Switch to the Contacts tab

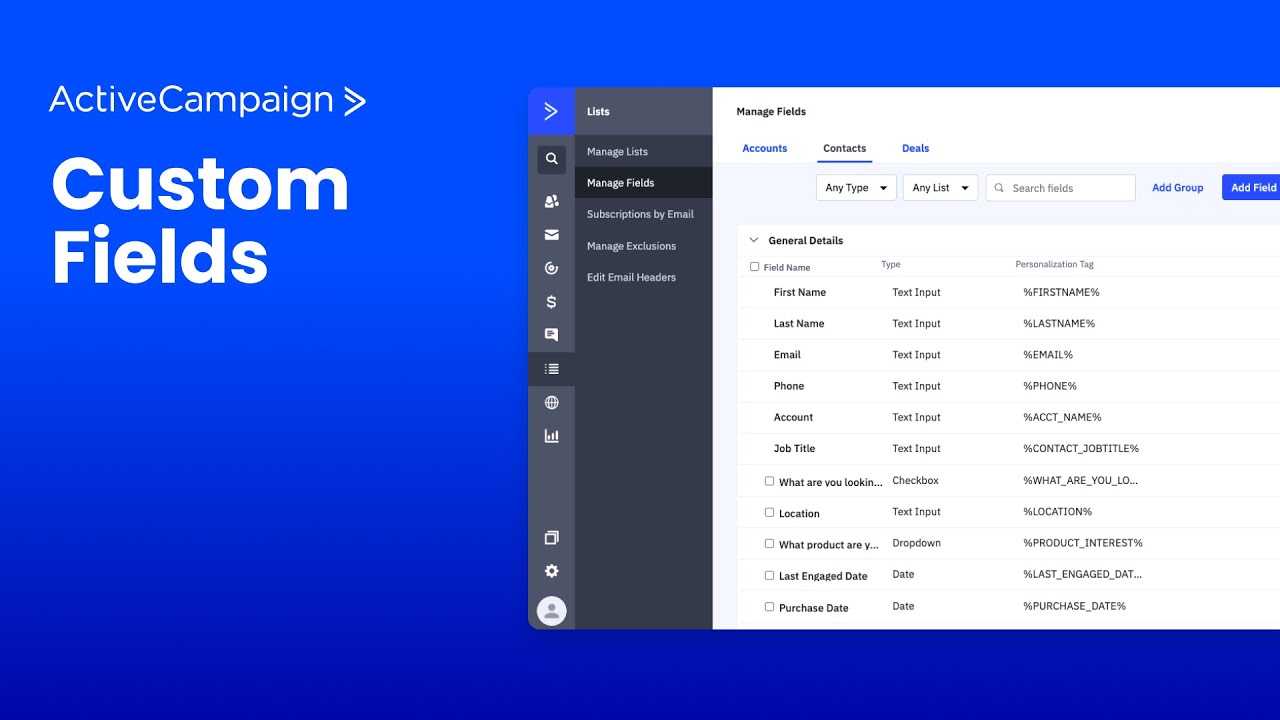pos(845,148)
